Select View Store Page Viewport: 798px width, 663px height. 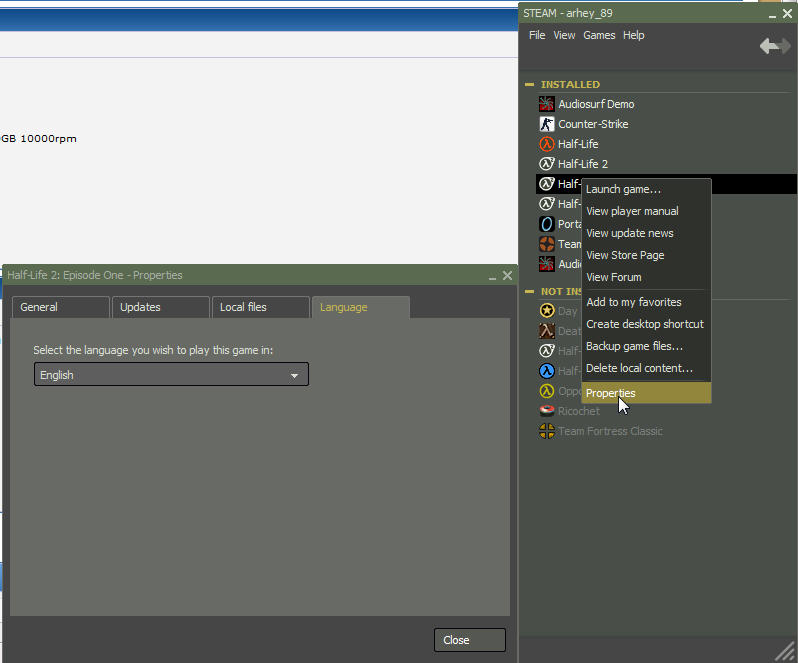click(646, 255)
